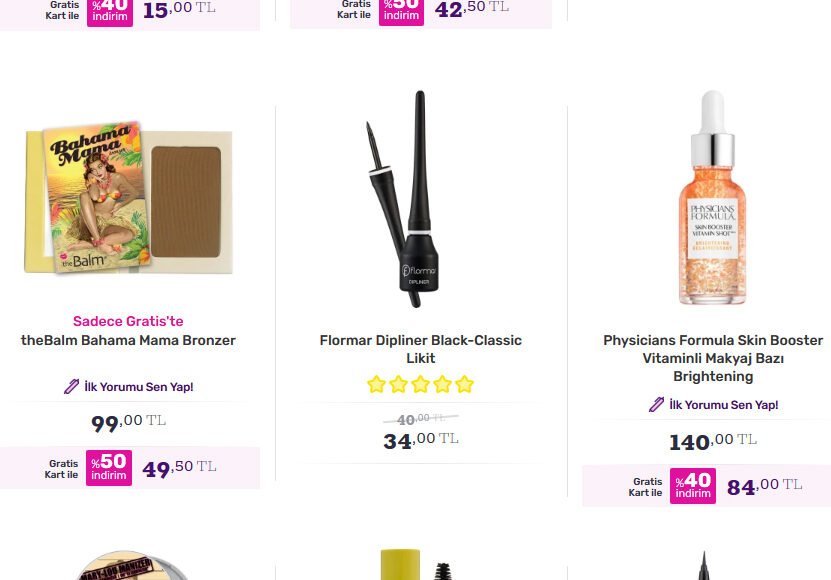Open the Physicians Formula serum bottle image

[712, 198]
